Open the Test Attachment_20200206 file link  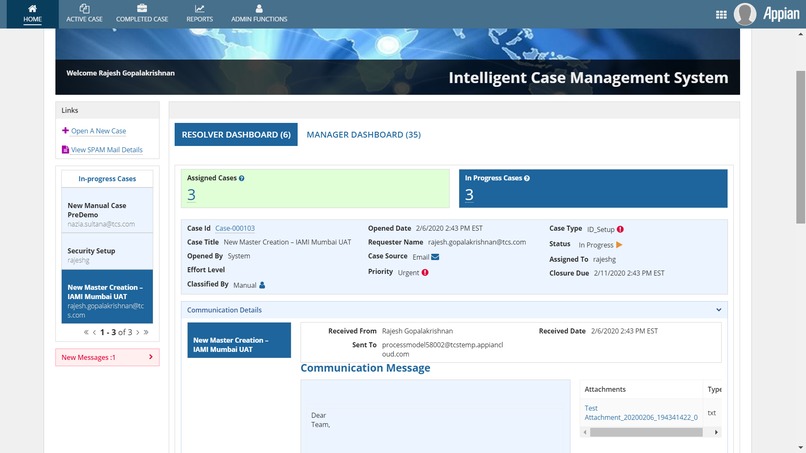pos(641,413)
